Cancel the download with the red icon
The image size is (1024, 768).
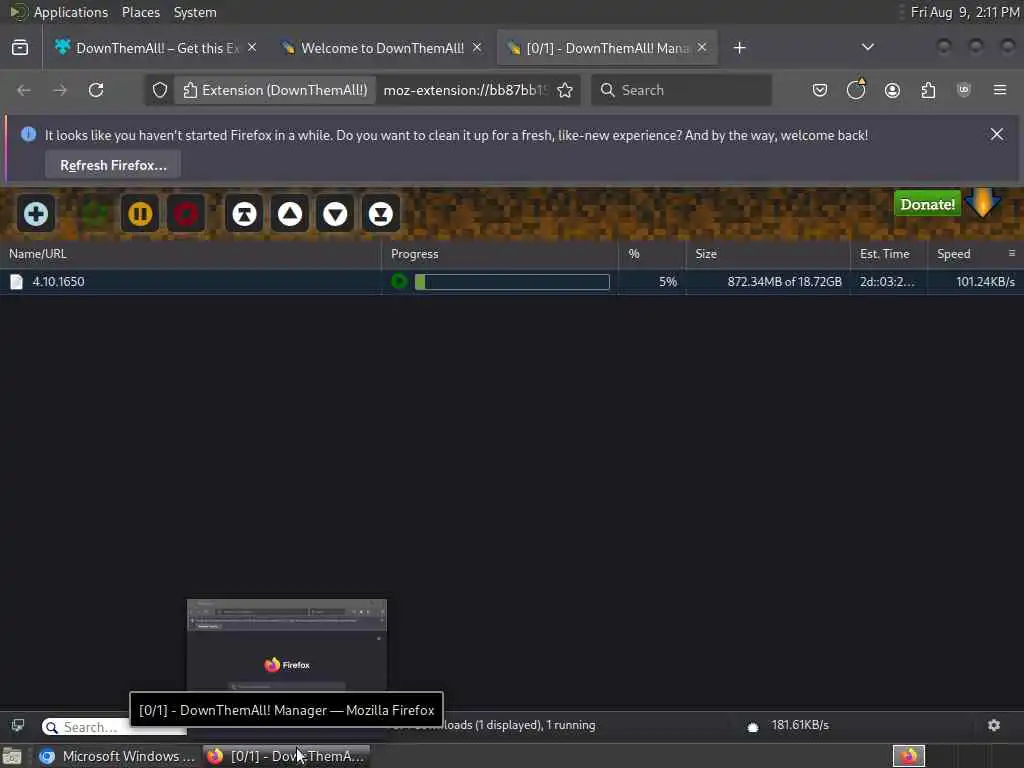(x=185, y=214)
